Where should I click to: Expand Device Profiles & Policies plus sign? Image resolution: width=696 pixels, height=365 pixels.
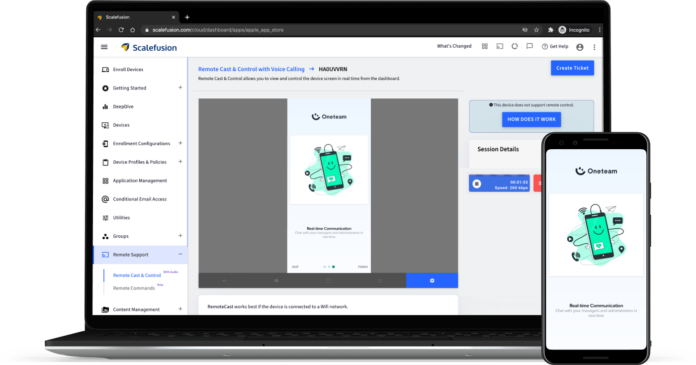pyautogui.click(x=180, y=162)
